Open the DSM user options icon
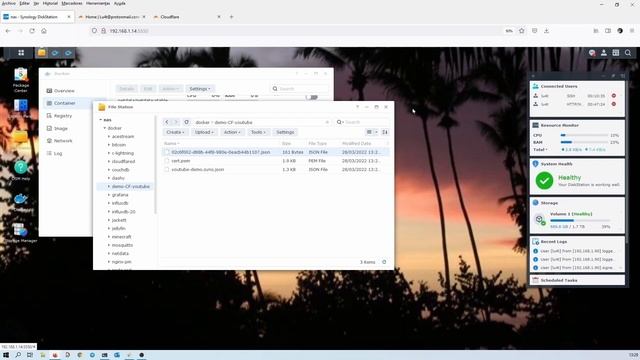The image size is (640, 360). pos(604,53)
